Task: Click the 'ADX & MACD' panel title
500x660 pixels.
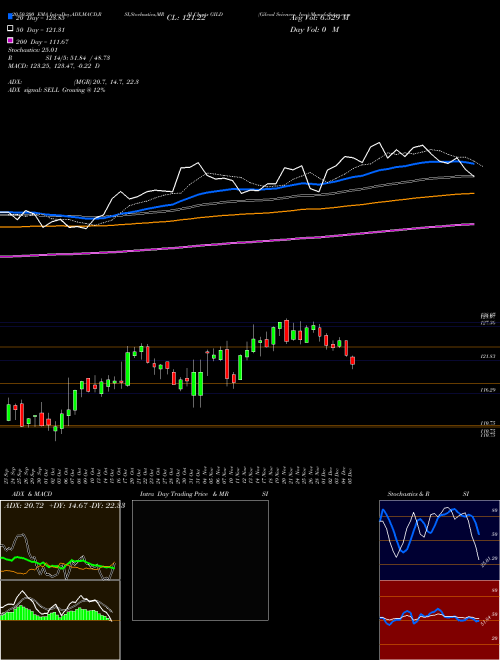Action: (32, 494)
